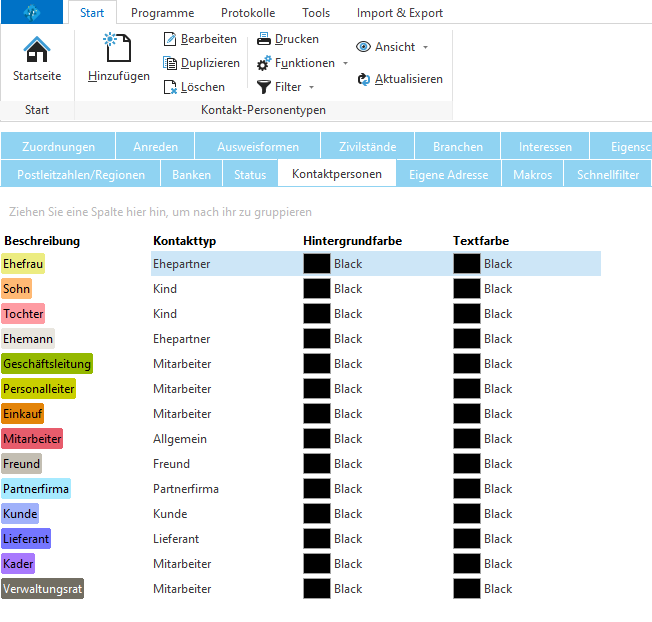Click the Duplizieren icon
The image size is (652, 622).
pyautogui.click(x=169, y=63)
